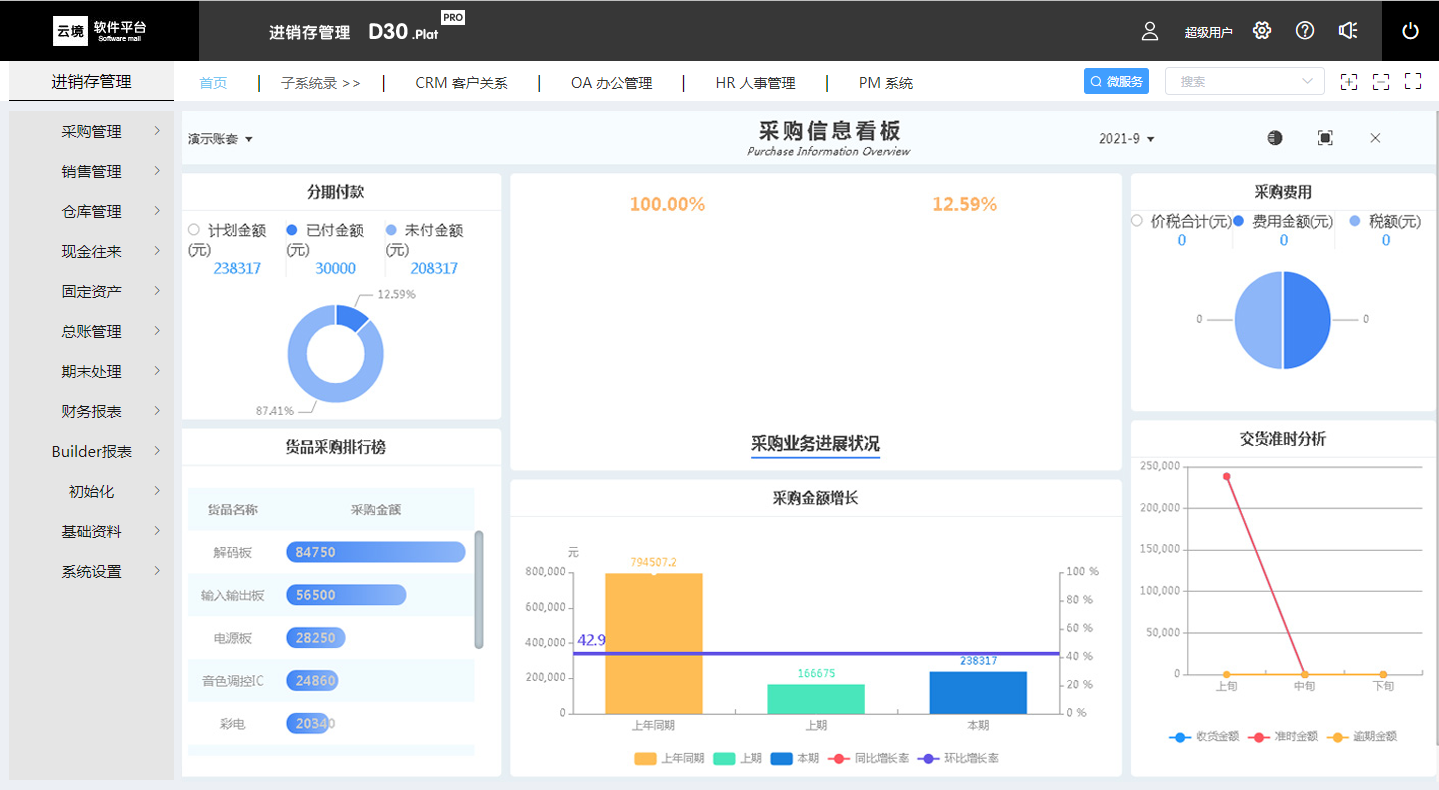The width and height of the screenshot is (1439, 790).
Task: Click the 搜索 search input field
Action: (x=1235, y=82)
